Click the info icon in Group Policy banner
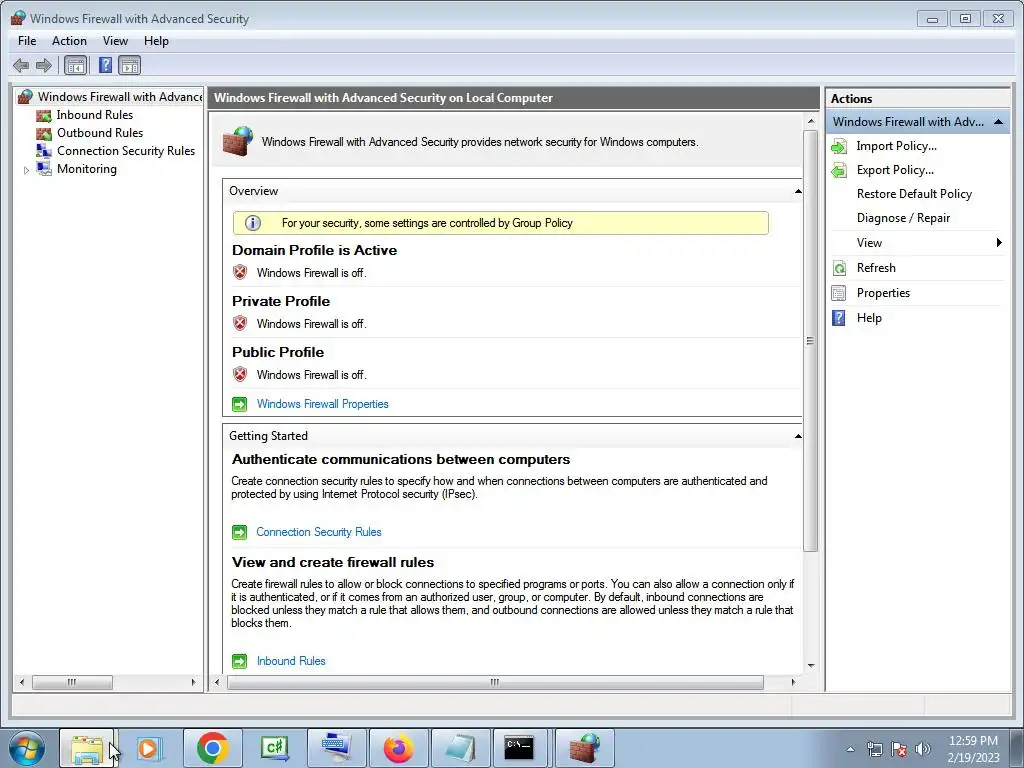This screenshot has height=768, width=1024. (253, 223)
